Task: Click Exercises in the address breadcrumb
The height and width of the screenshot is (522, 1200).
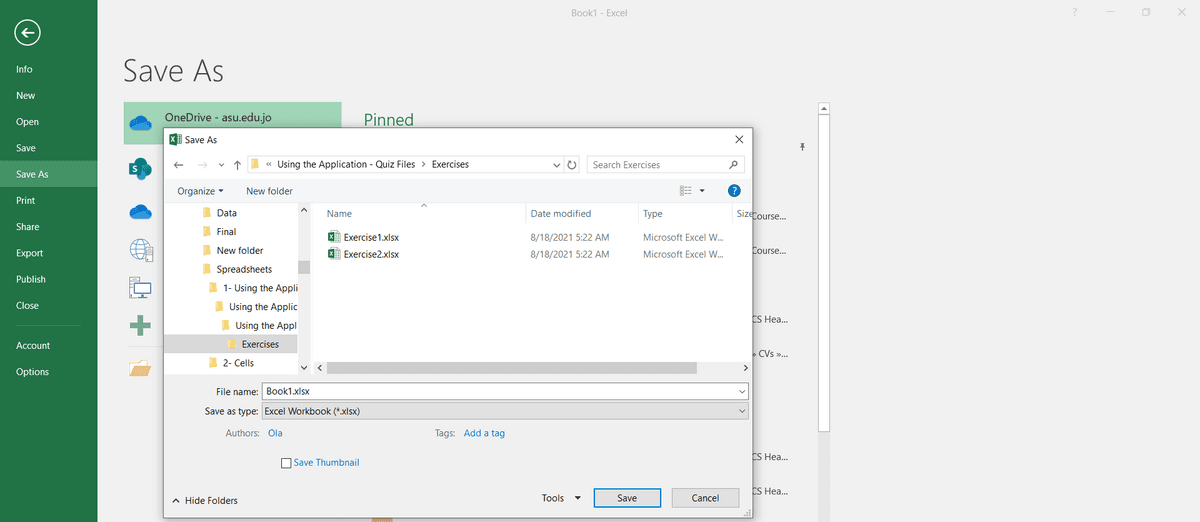Action: click(x=450, y=164)
